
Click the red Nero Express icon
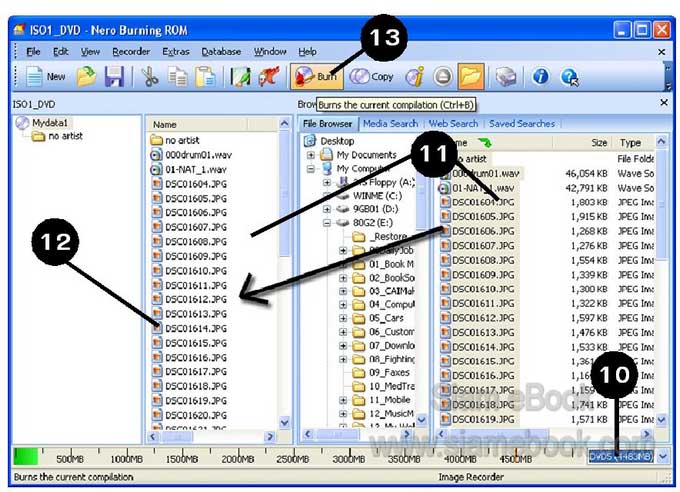(269, 77)
